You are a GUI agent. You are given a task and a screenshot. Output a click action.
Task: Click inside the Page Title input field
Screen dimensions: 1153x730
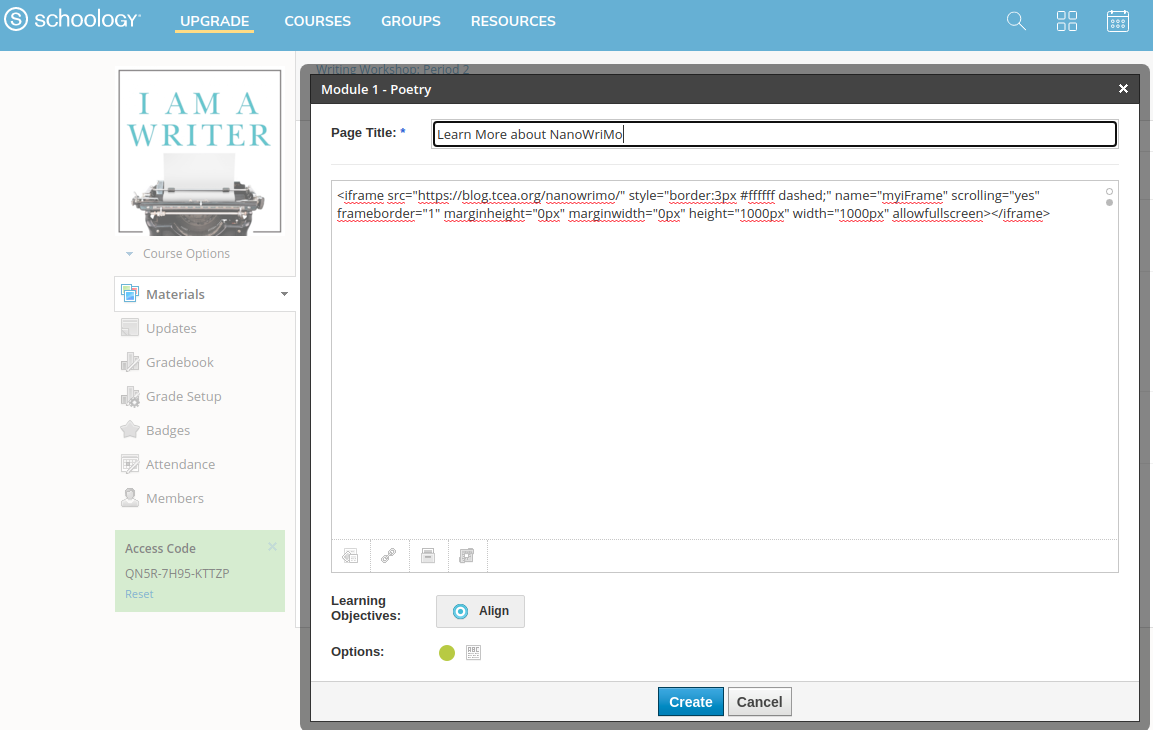(774, 133)
